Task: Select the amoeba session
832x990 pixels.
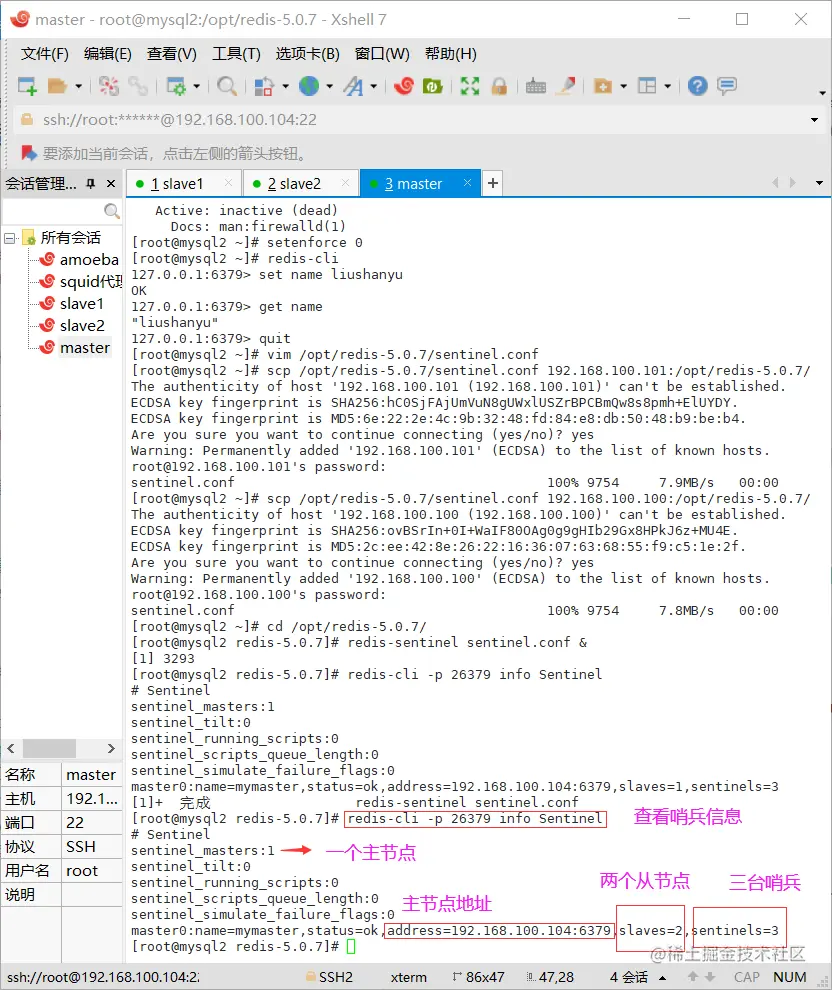Action: 88,259
